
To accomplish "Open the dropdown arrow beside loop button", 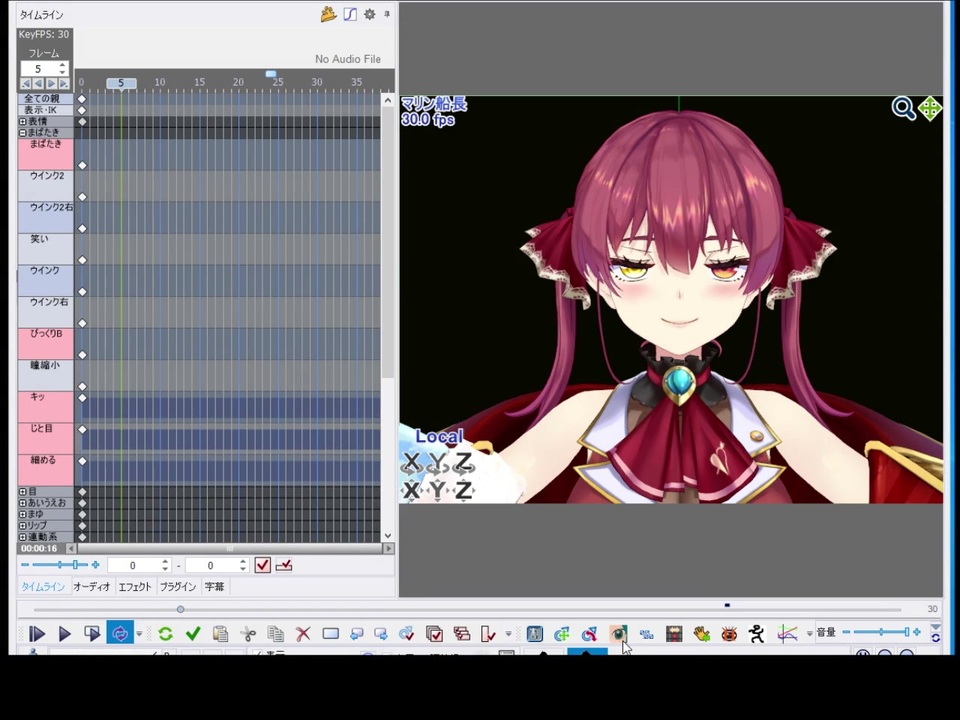I will [x=139, y=634].
